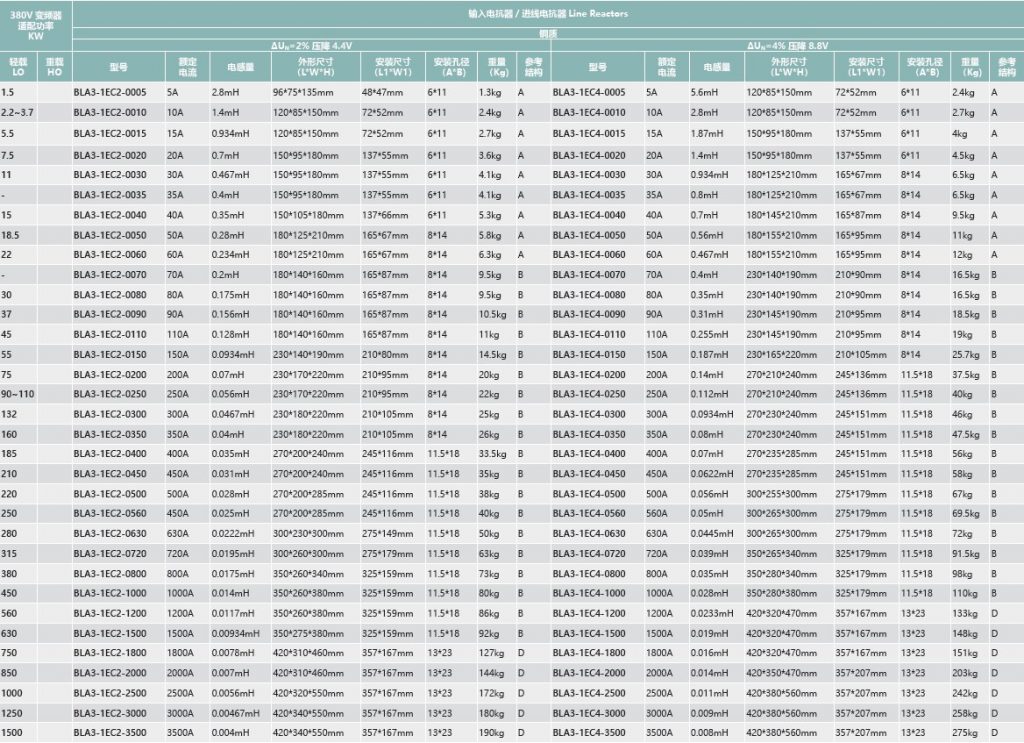Select model BLA3-1EC4-0200

[x=588, y=375]
